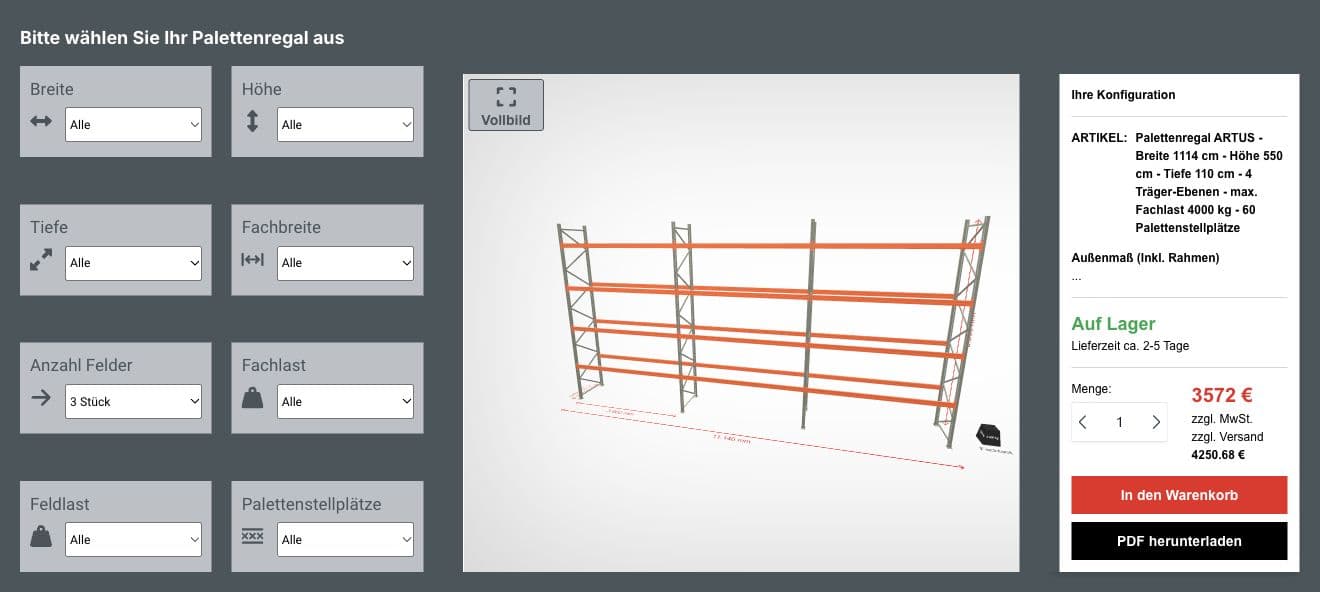Viewport: 1320px width, 592px height.
Task: Click the 4250.68 € gross price
Action: (x=1218, y=455)
